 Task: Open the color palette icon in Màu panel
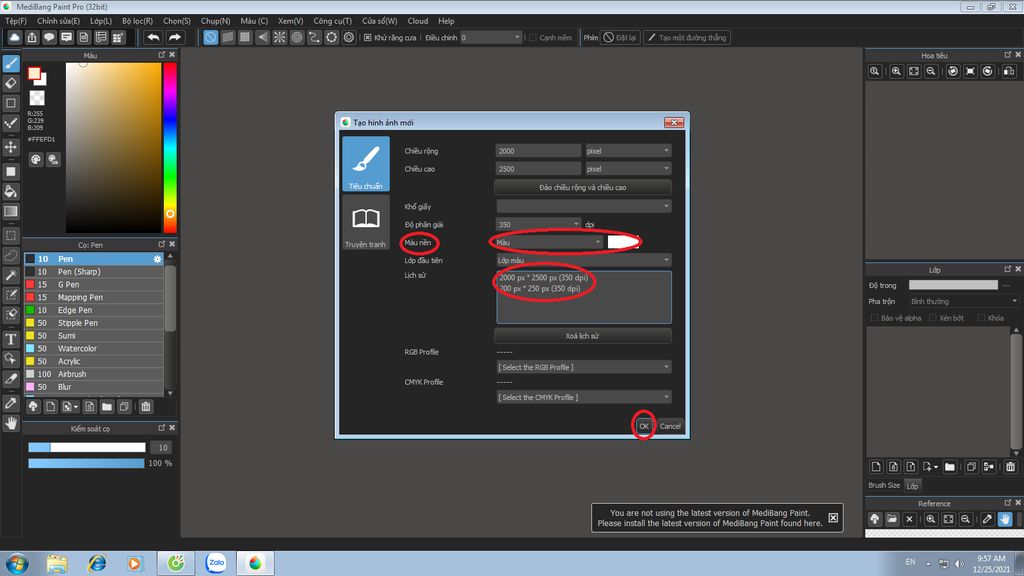tap(36, 159)
